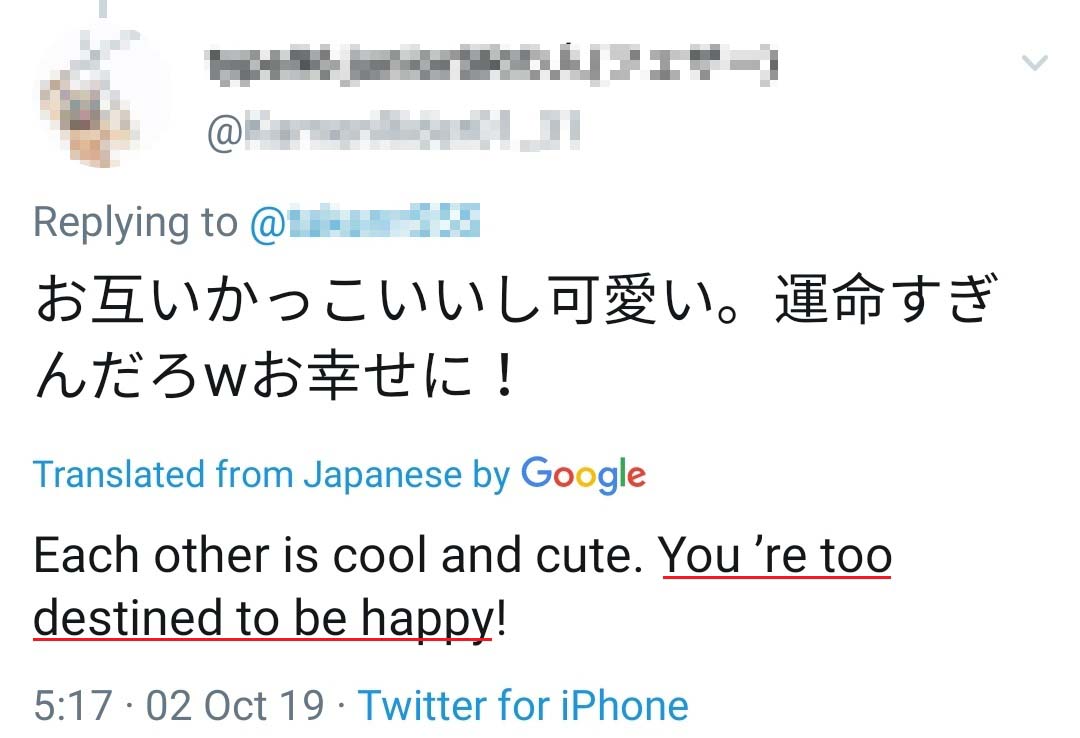Tap the gray "Replying to" label
Image resolution: width=1080 pixels, height=738 pixels.
[135, 222]
